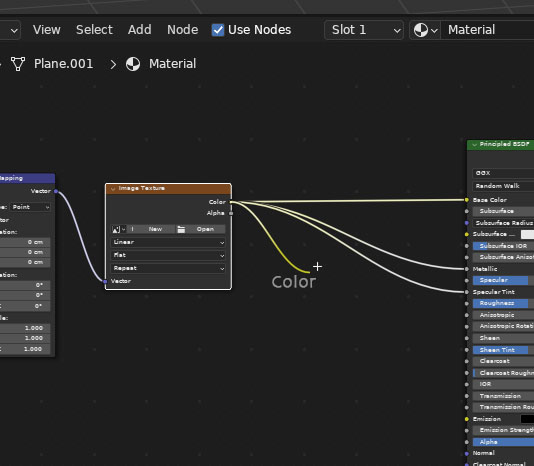Click the Emission input socket
534x466 pixels.
click(x=467, y=419)
